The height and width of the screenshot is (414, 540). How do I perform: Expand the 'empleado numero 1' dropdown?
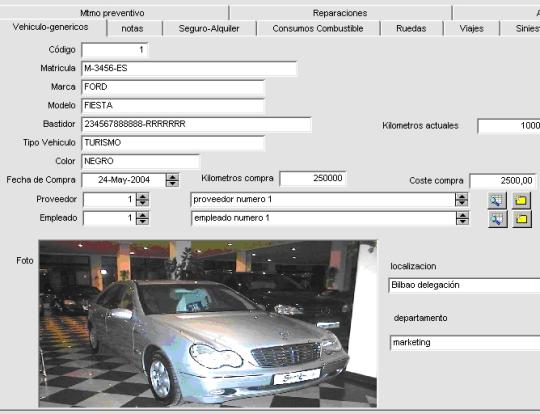point(462,218)
